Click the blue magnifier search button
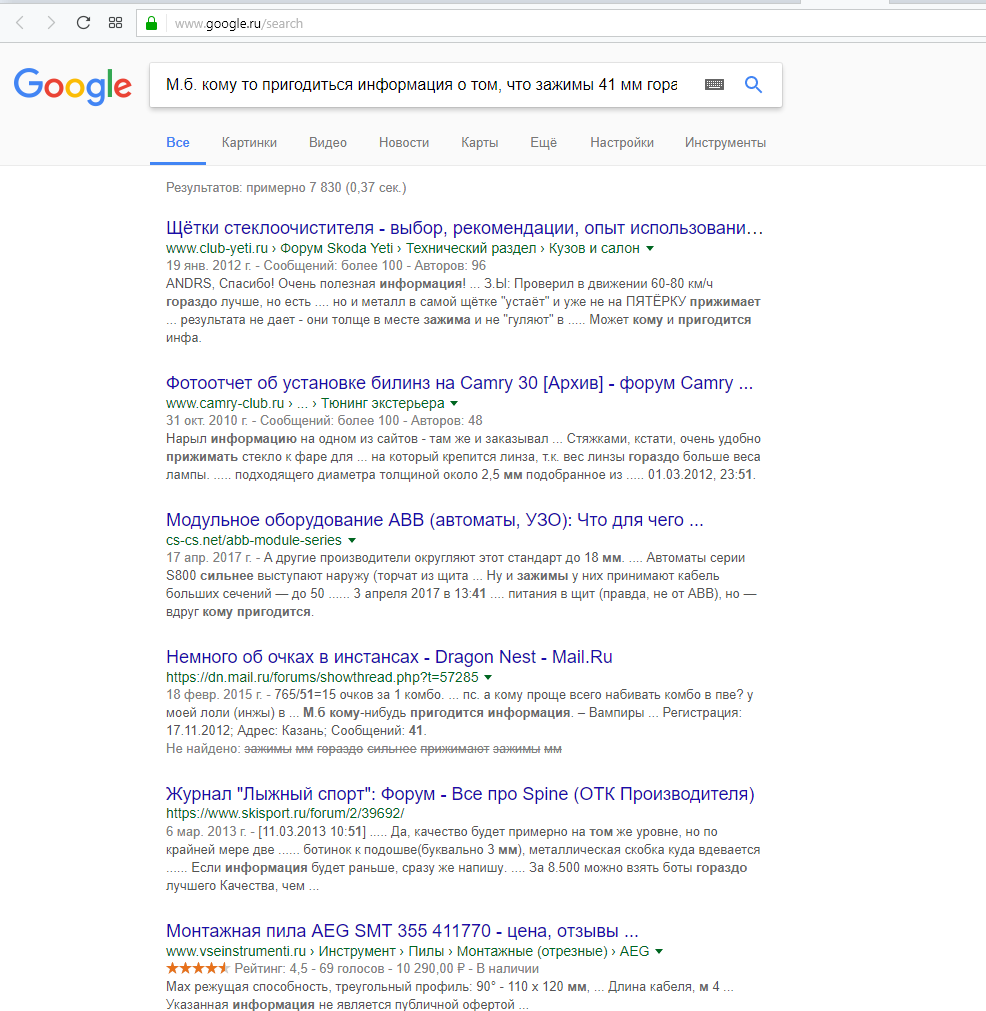The image size is (986, 1011). (x=754, y=85)
